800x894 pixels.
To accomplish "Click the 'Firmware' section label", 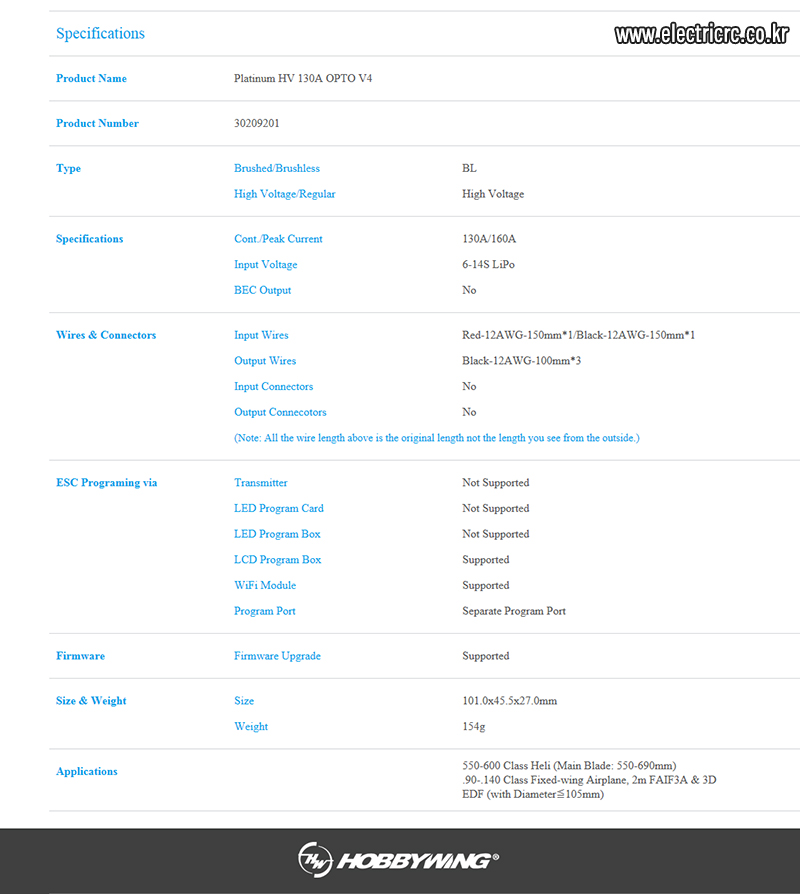I will point(80,656).
